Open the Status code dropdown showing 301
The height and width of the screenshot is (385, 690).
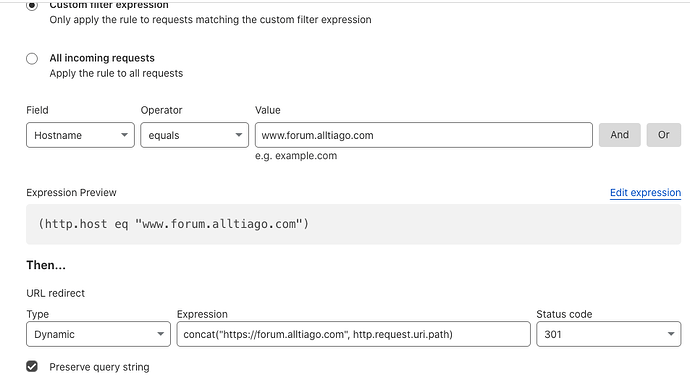[609, 334]
